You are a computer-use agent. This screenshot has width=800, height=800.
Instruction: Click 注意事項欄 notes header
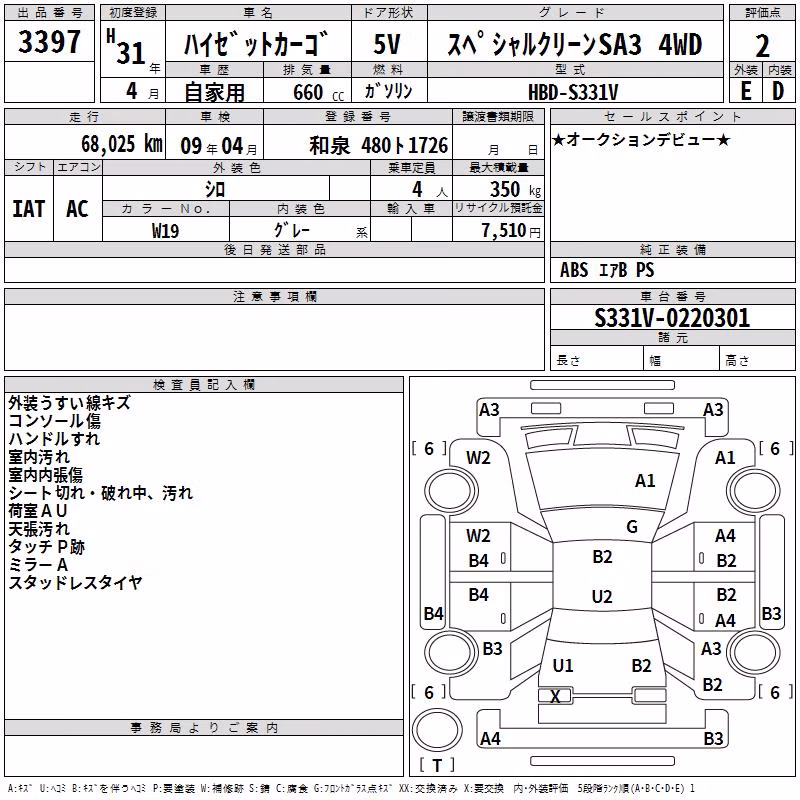[274, 296]
